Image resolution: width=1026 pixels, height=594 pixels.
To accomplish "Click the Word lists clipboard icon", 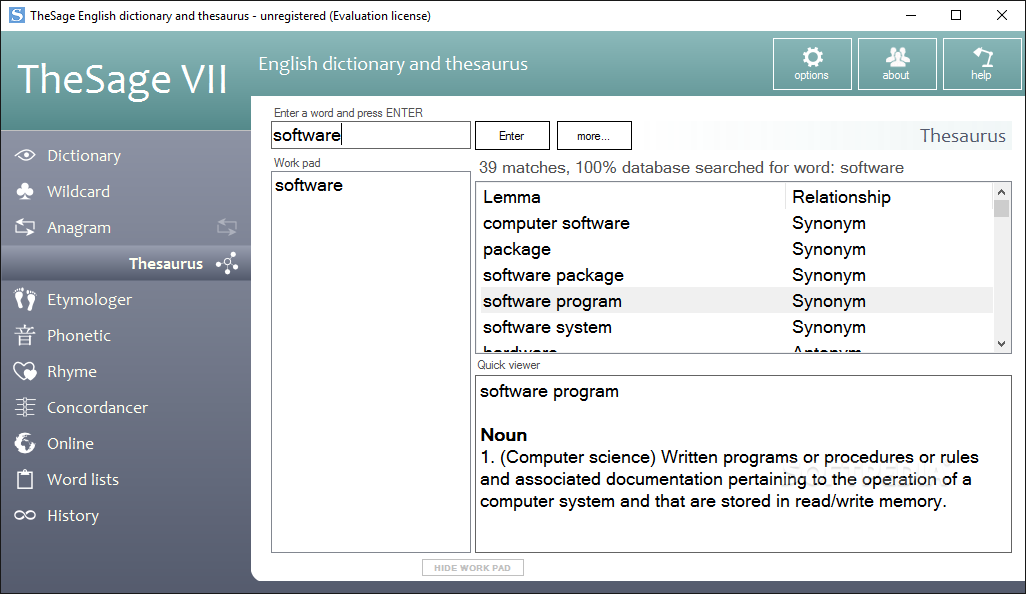I will pyautogui.click(x=25, y=480).
